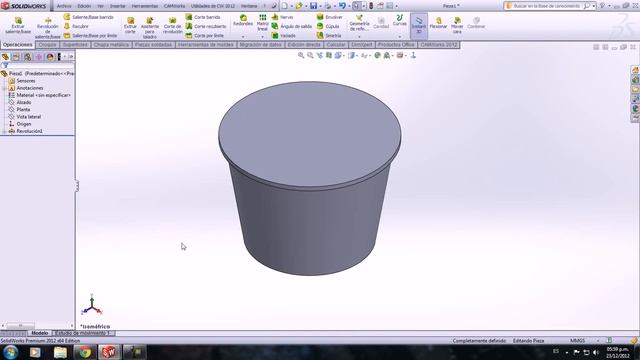Click the New document icon
Image resolution: width=640 pixels, height=360 pixels.
[284, 6]
